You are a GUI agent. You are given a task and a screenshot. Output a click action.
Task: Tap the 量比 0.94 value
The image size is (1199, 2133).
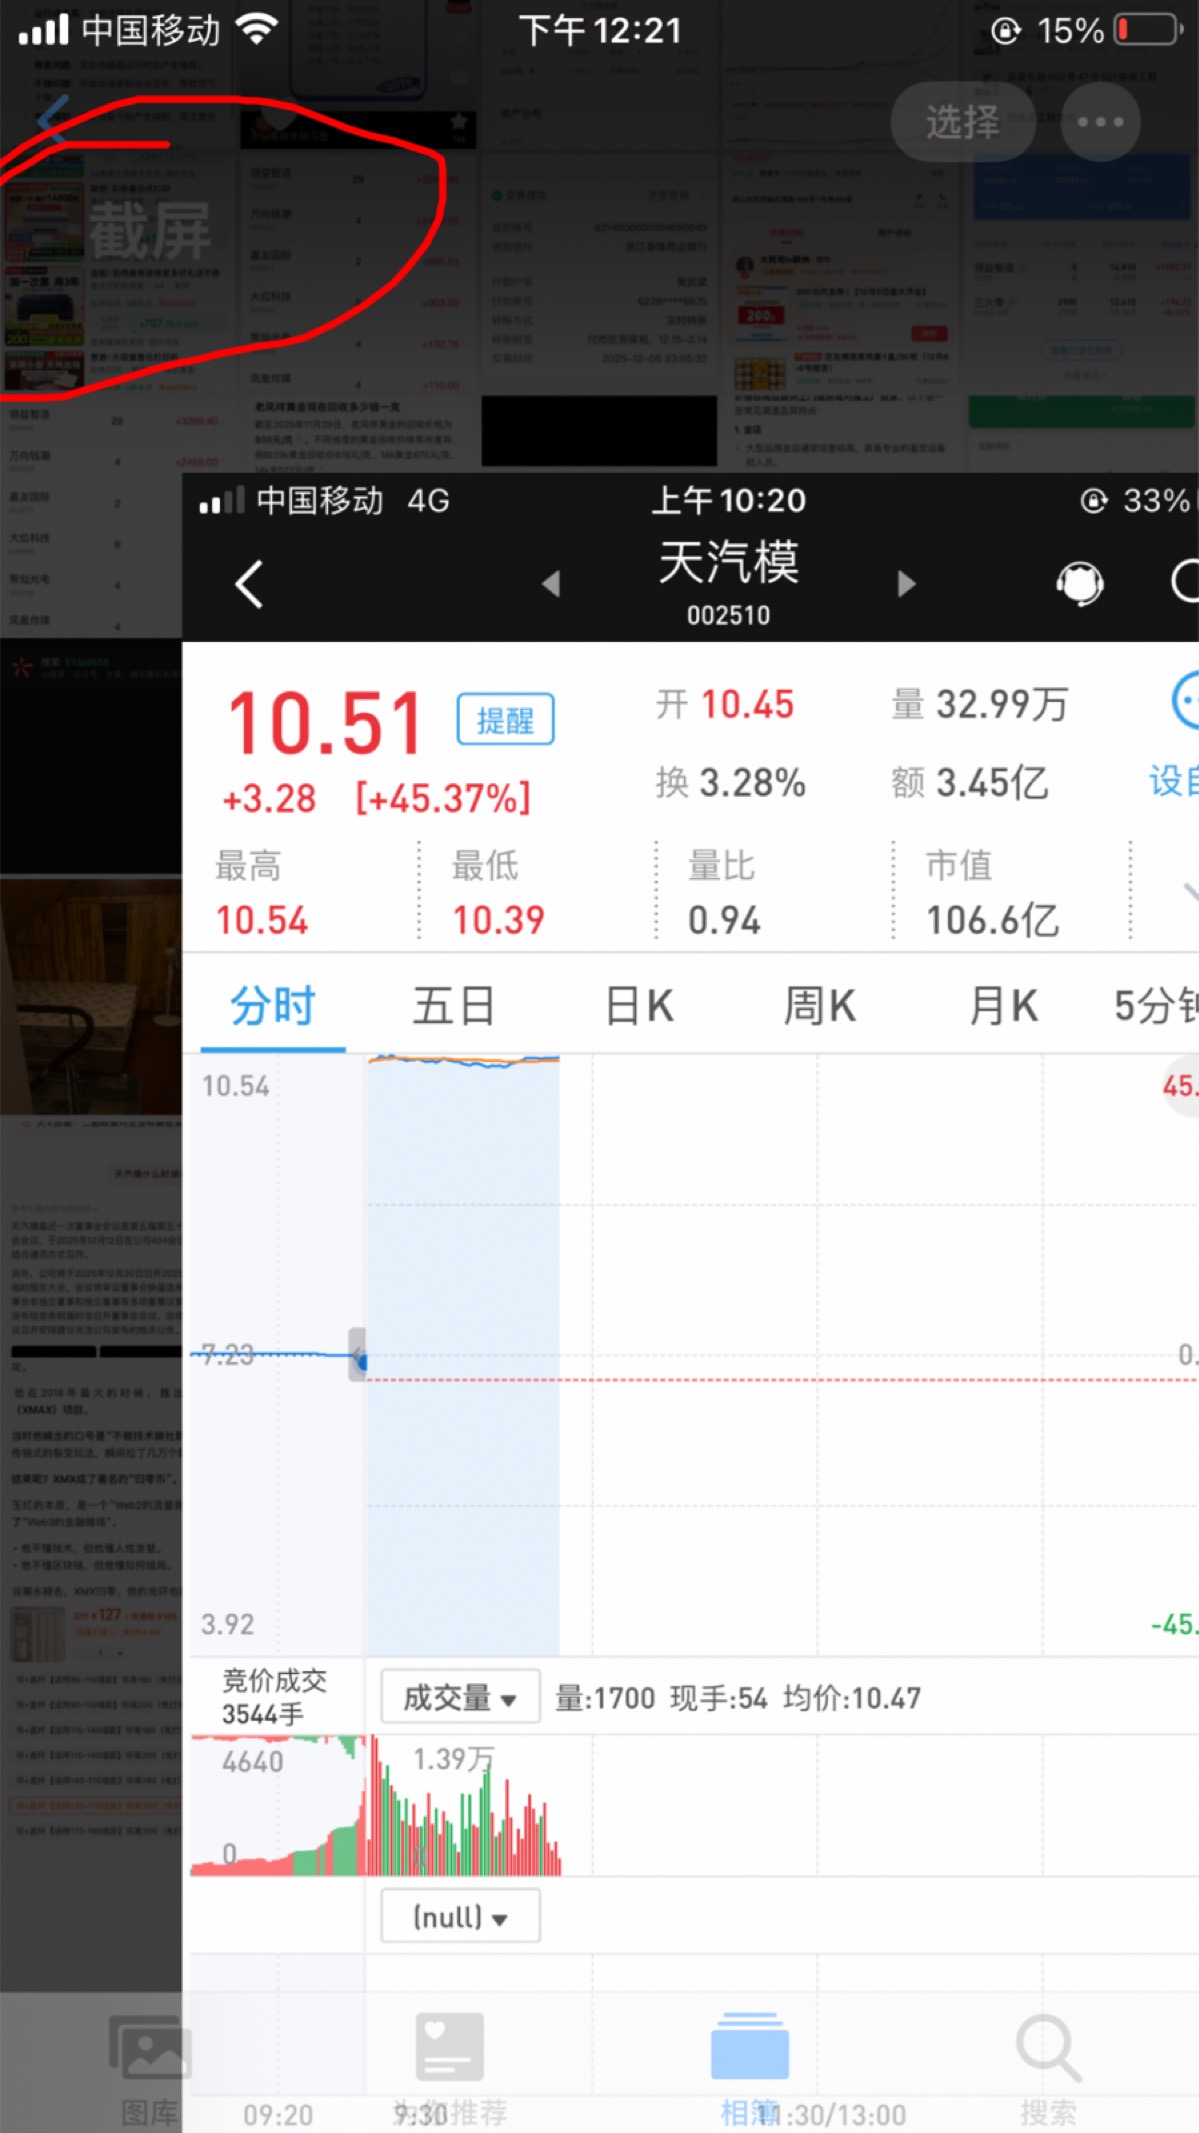click(724, 920)
